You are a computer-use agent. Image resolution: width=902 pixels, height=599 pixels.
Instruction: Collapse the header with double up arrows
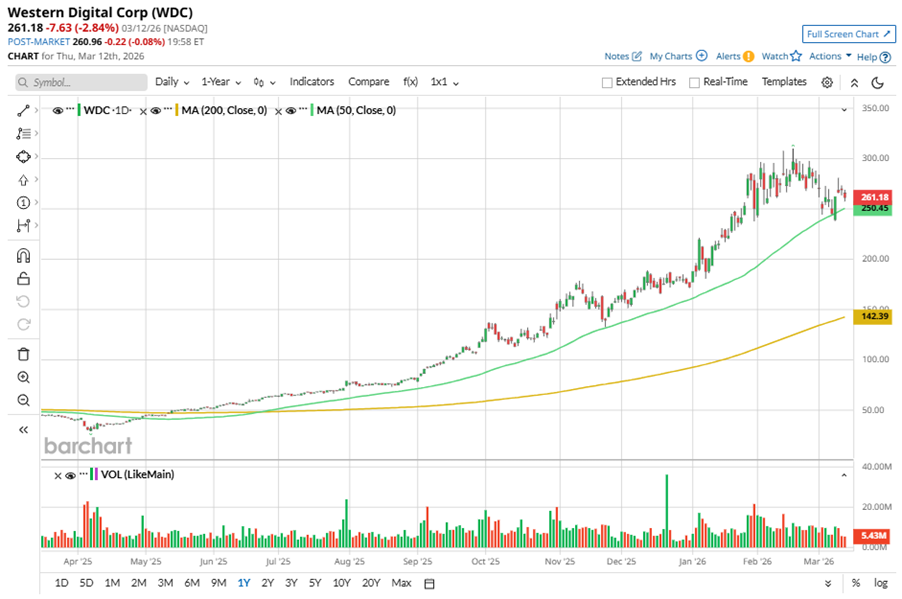click(x=854, y=82)
